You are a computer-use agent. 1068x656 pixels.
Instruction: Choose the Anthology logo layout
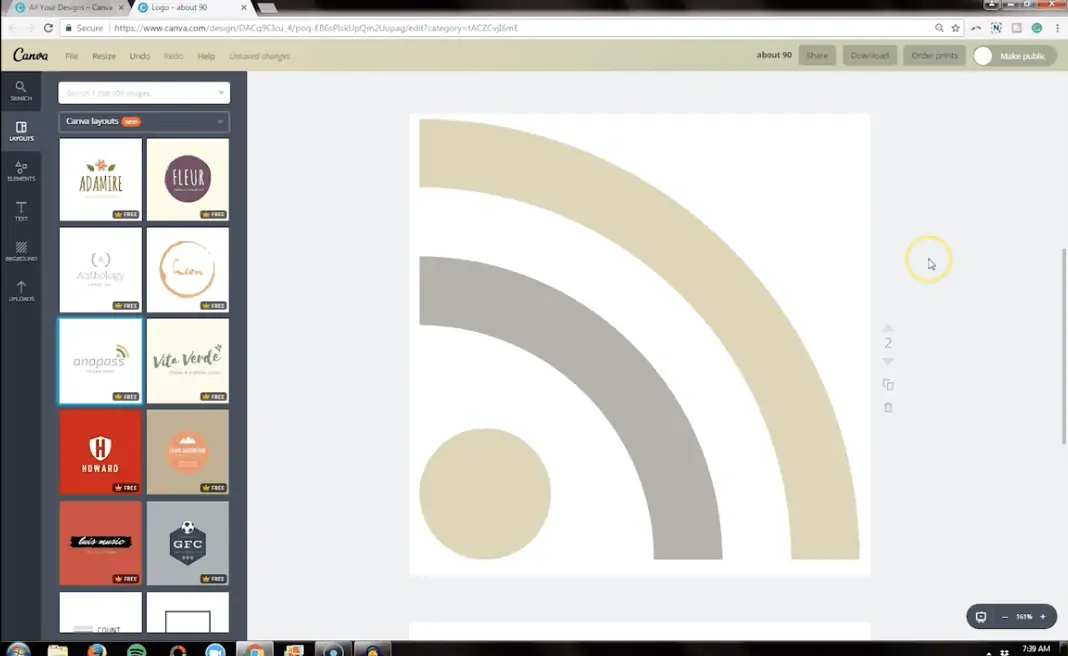tap(100, 270)
